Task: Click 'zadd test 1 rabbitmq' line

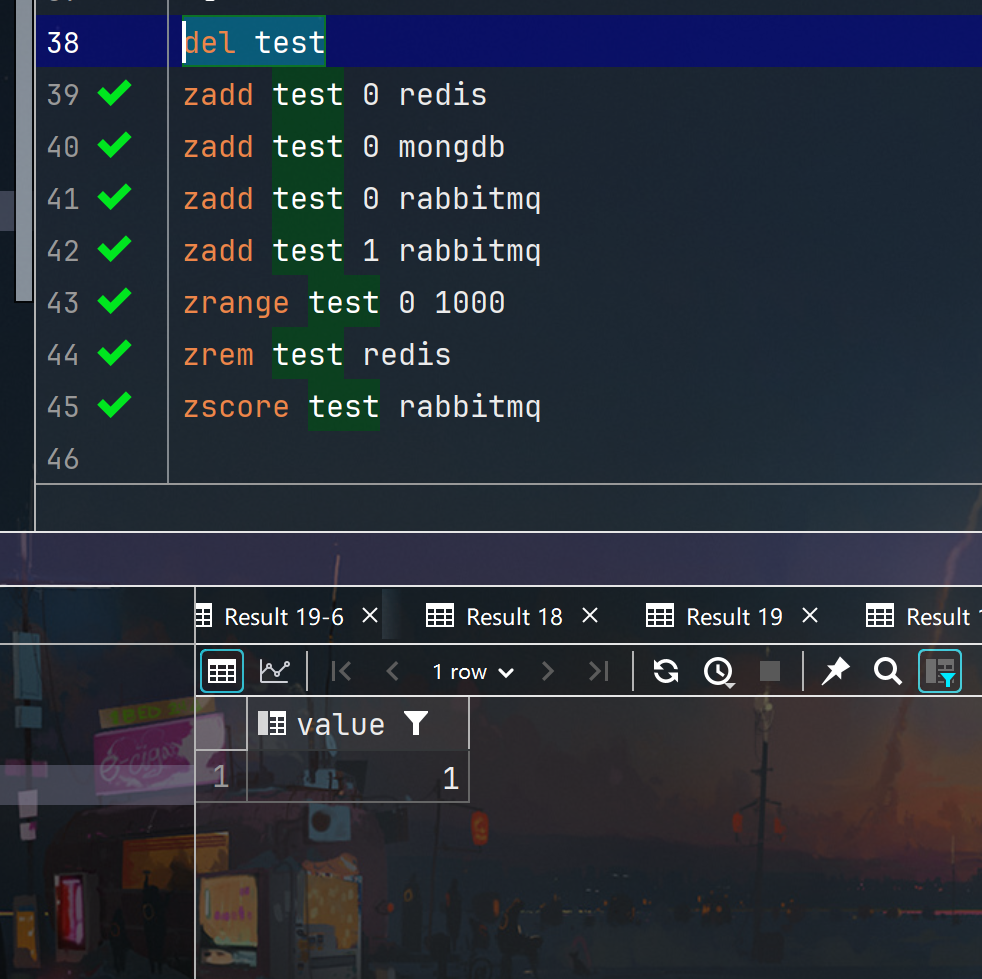Action: tap(362, 251)
